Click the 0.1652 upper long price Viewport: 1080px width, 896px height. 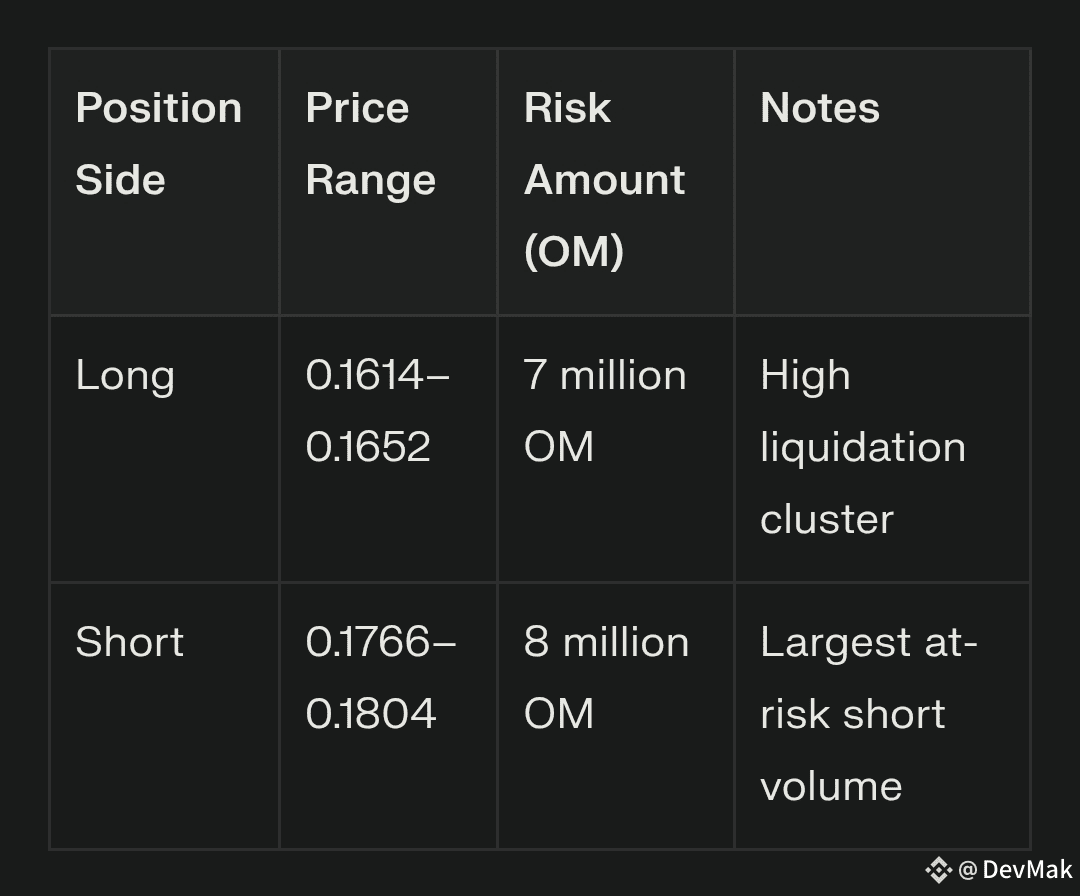point(368,446)
